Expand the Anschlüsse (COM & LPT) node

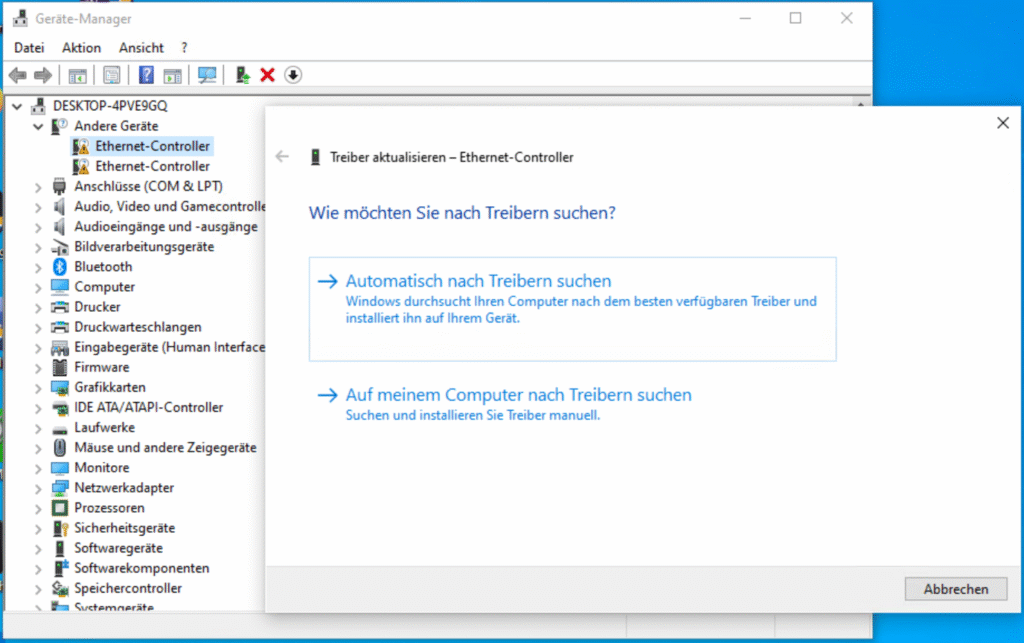[38, 187]
